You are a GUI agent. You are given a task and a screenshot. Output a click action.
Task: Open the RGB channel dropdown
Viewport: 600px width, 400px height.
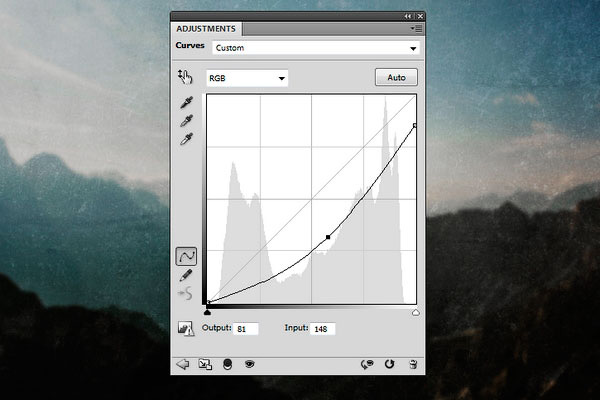tap(247, 78)
